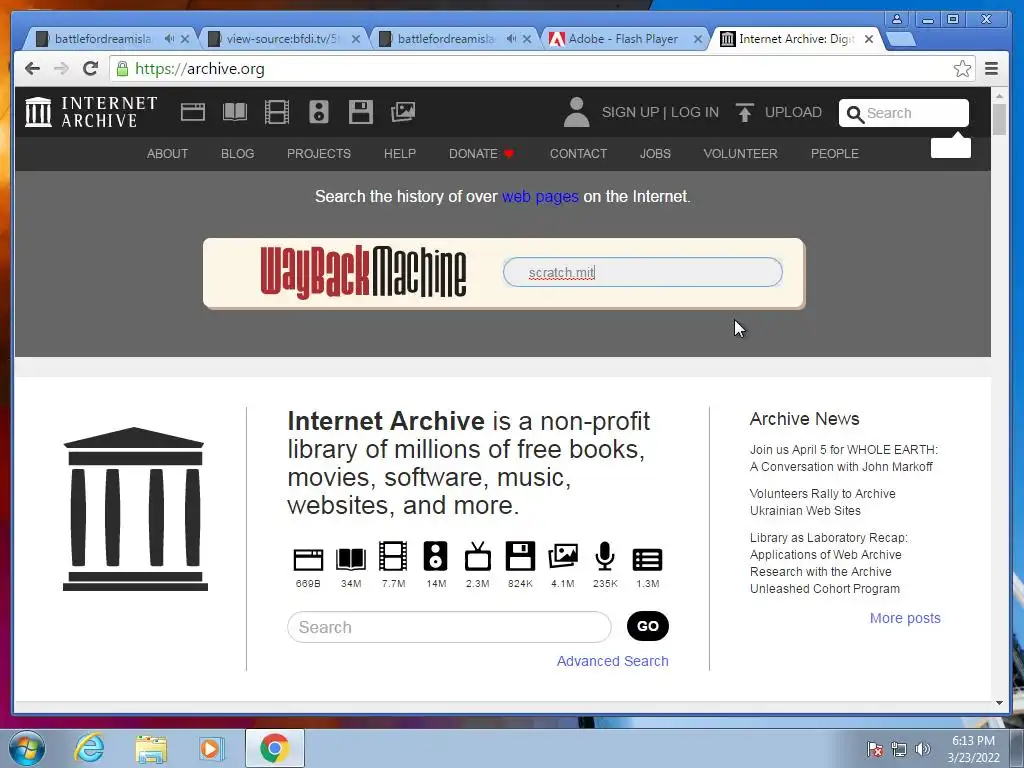Click the user avatar icon
Screen dimensions: 1024x768
tap(576, 112)
